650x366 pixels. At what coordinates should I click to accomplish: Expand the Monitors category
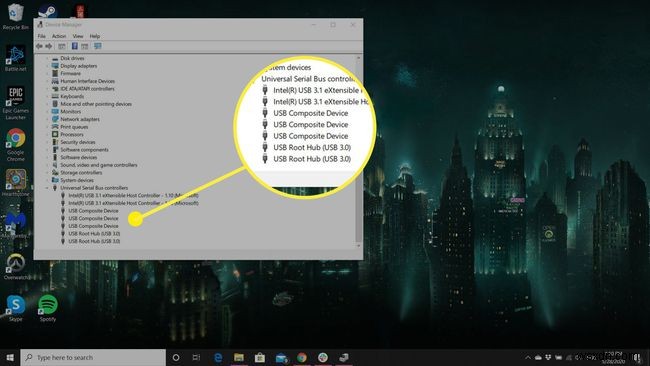pos(47,111)
